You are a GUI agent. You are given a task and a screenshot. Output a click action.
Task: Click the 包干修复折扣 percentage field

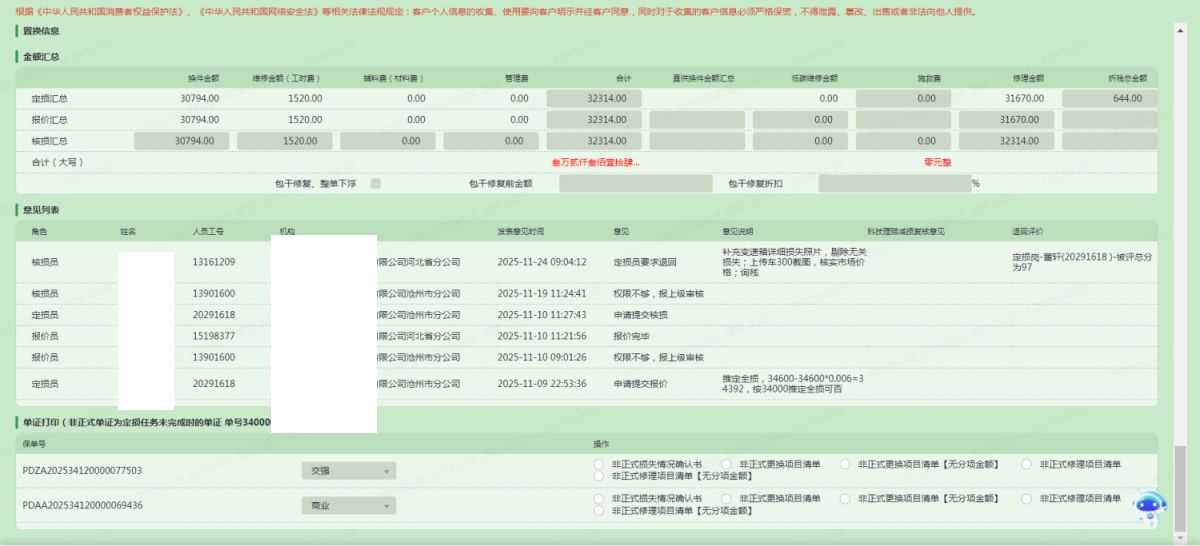(893, 184)
